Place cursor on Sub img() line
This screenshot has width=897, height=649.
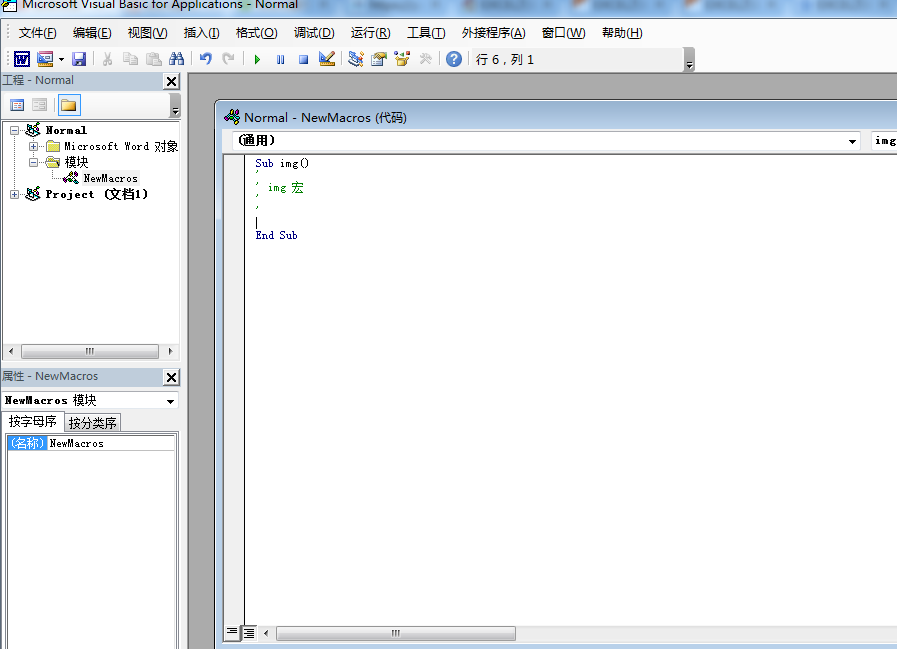(282, 164)
